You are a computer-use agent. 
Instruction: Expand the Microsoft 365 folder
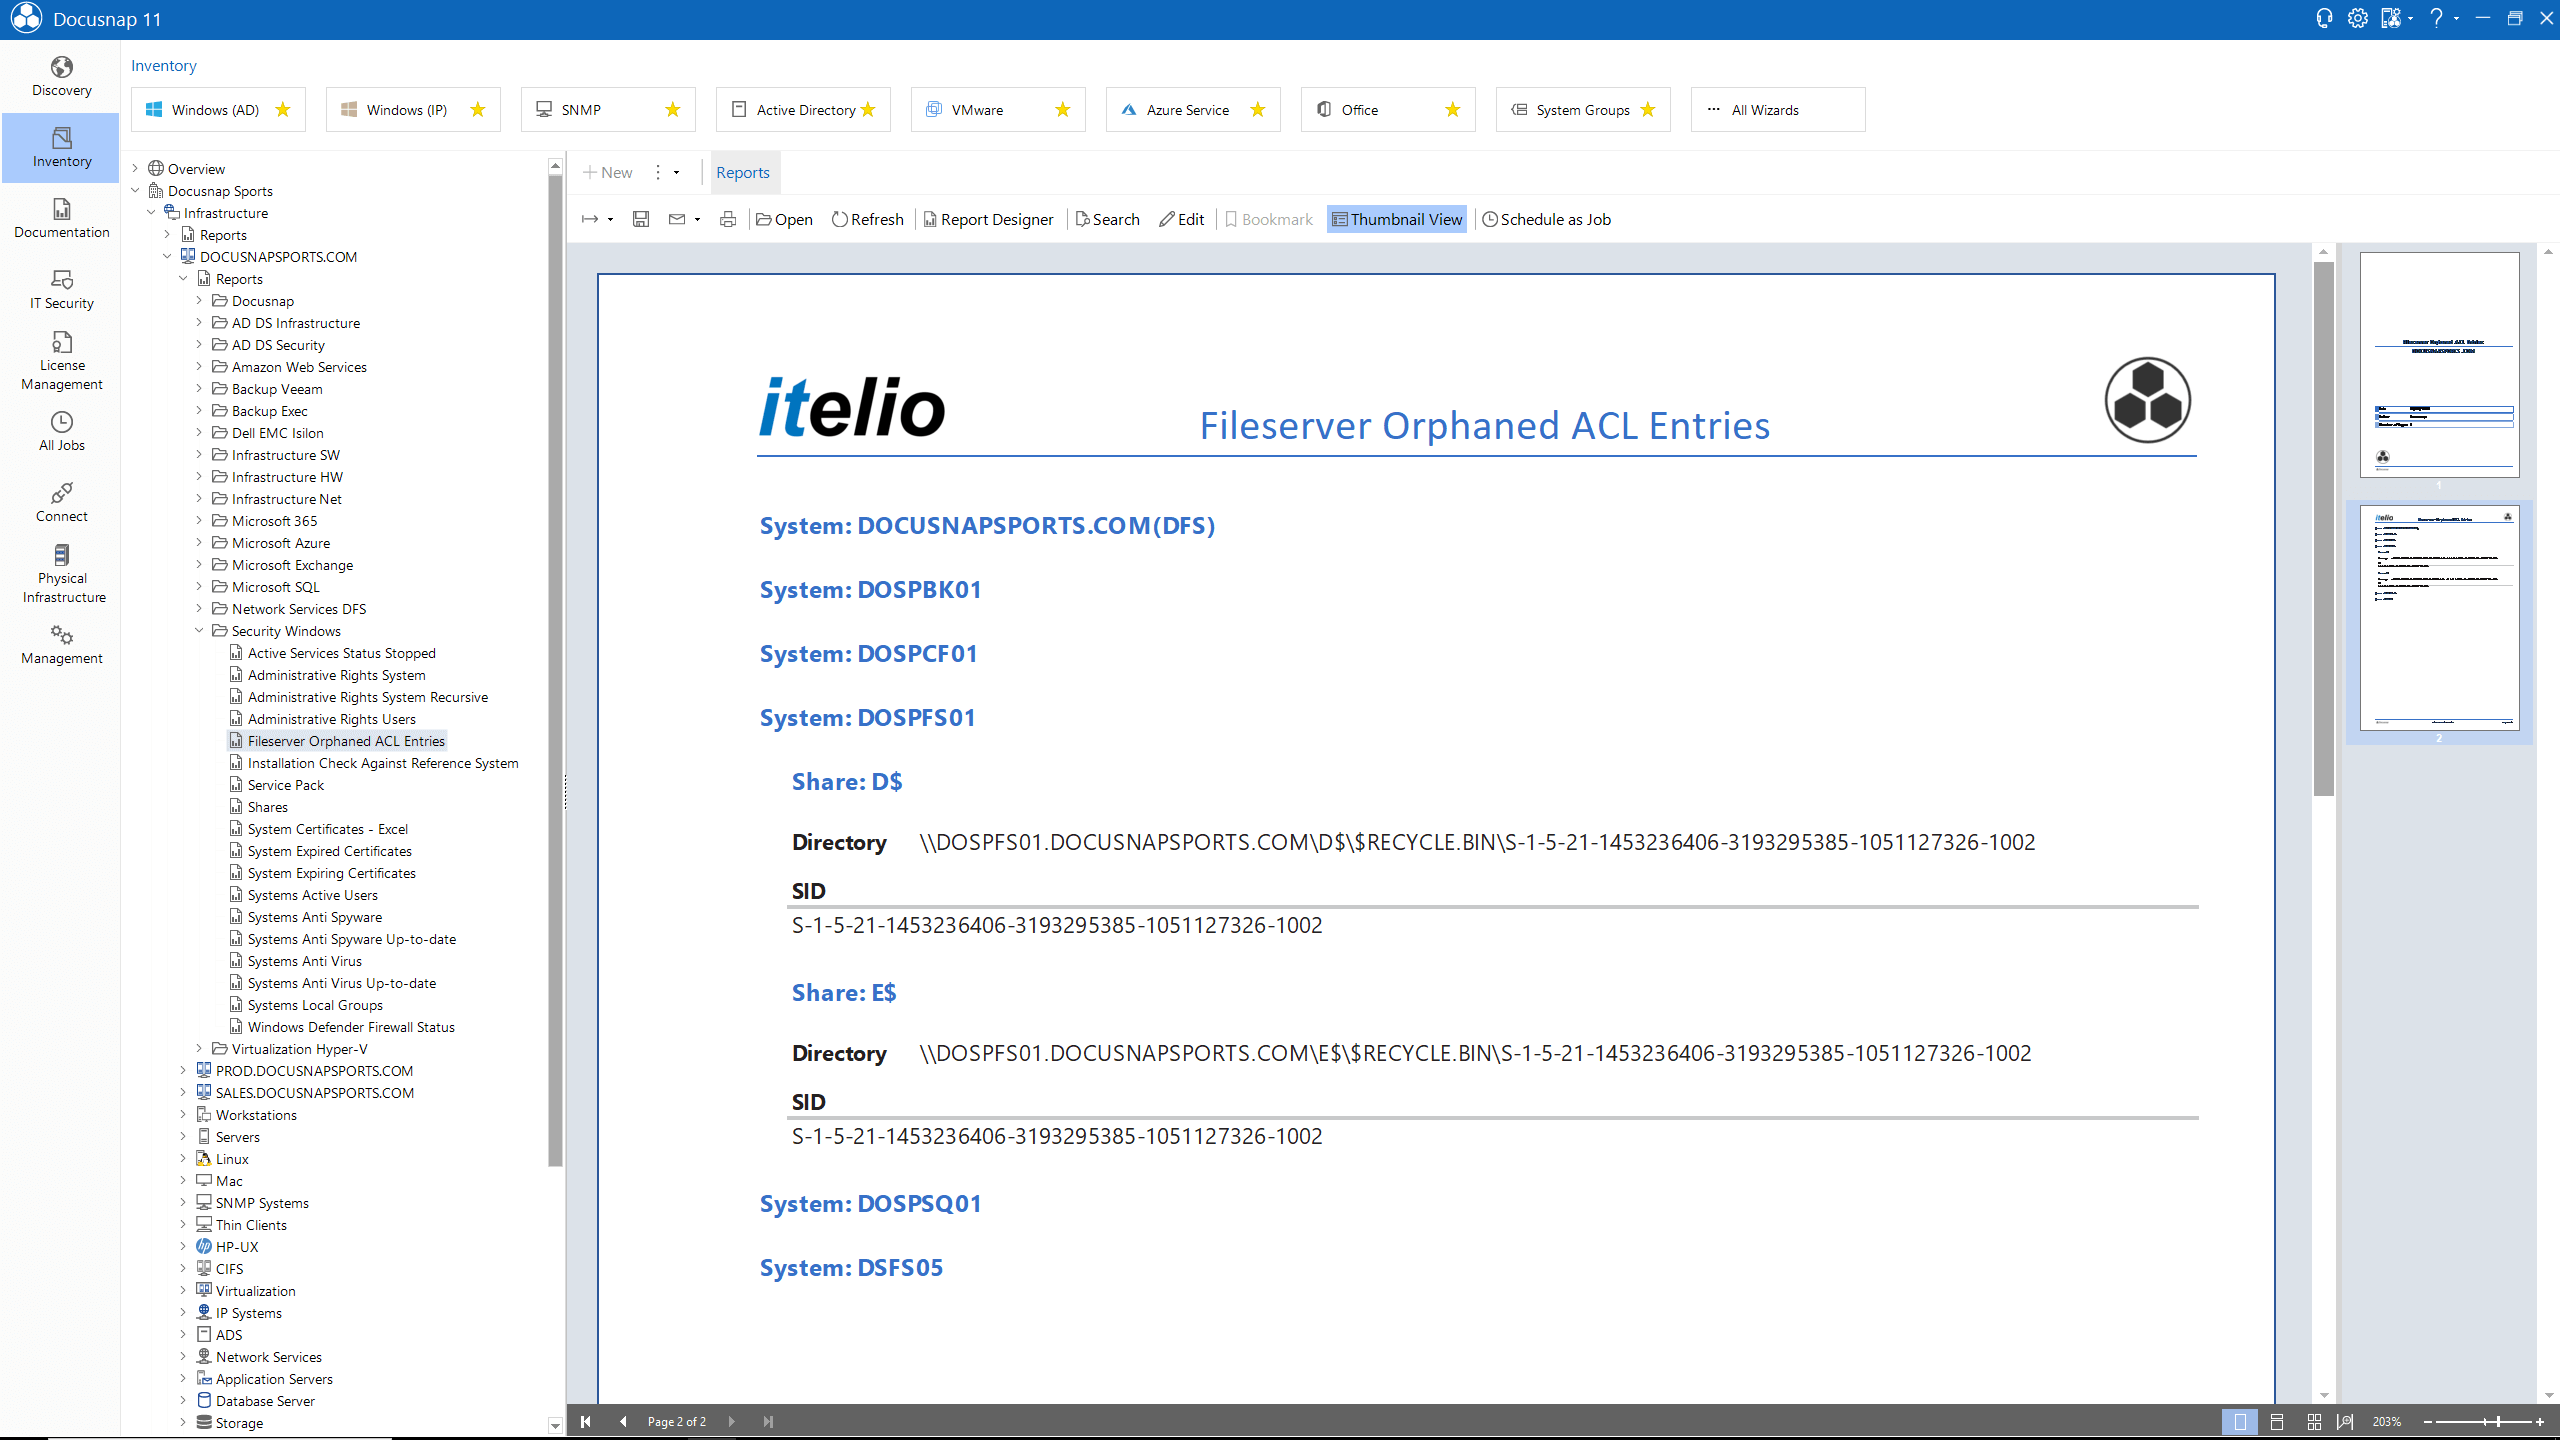pos(199,520)
